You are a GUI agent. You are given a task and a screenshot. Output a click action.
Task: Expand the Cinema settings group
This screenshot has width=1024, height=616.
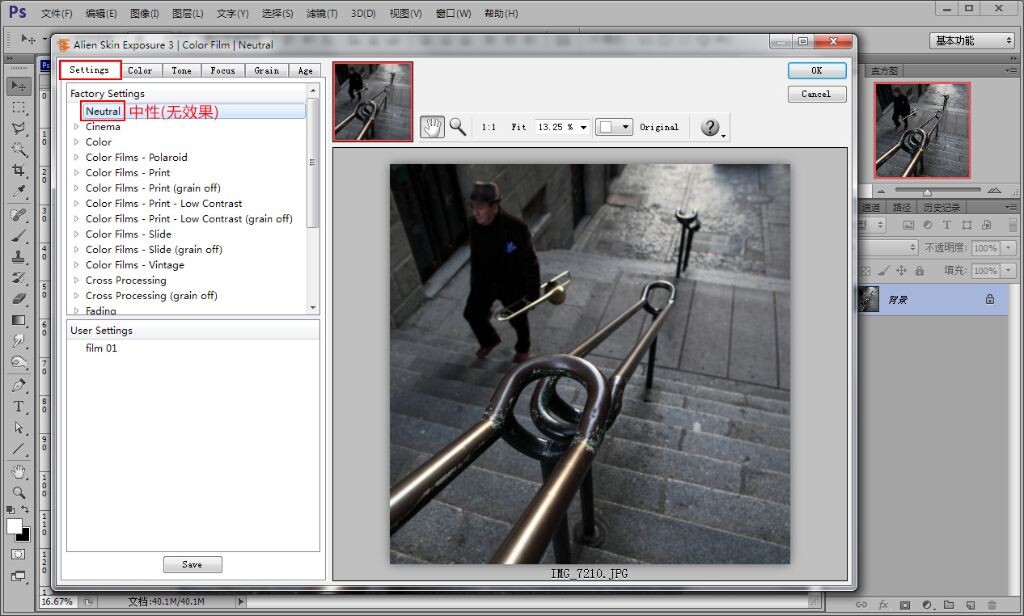(x=76, y=127)
